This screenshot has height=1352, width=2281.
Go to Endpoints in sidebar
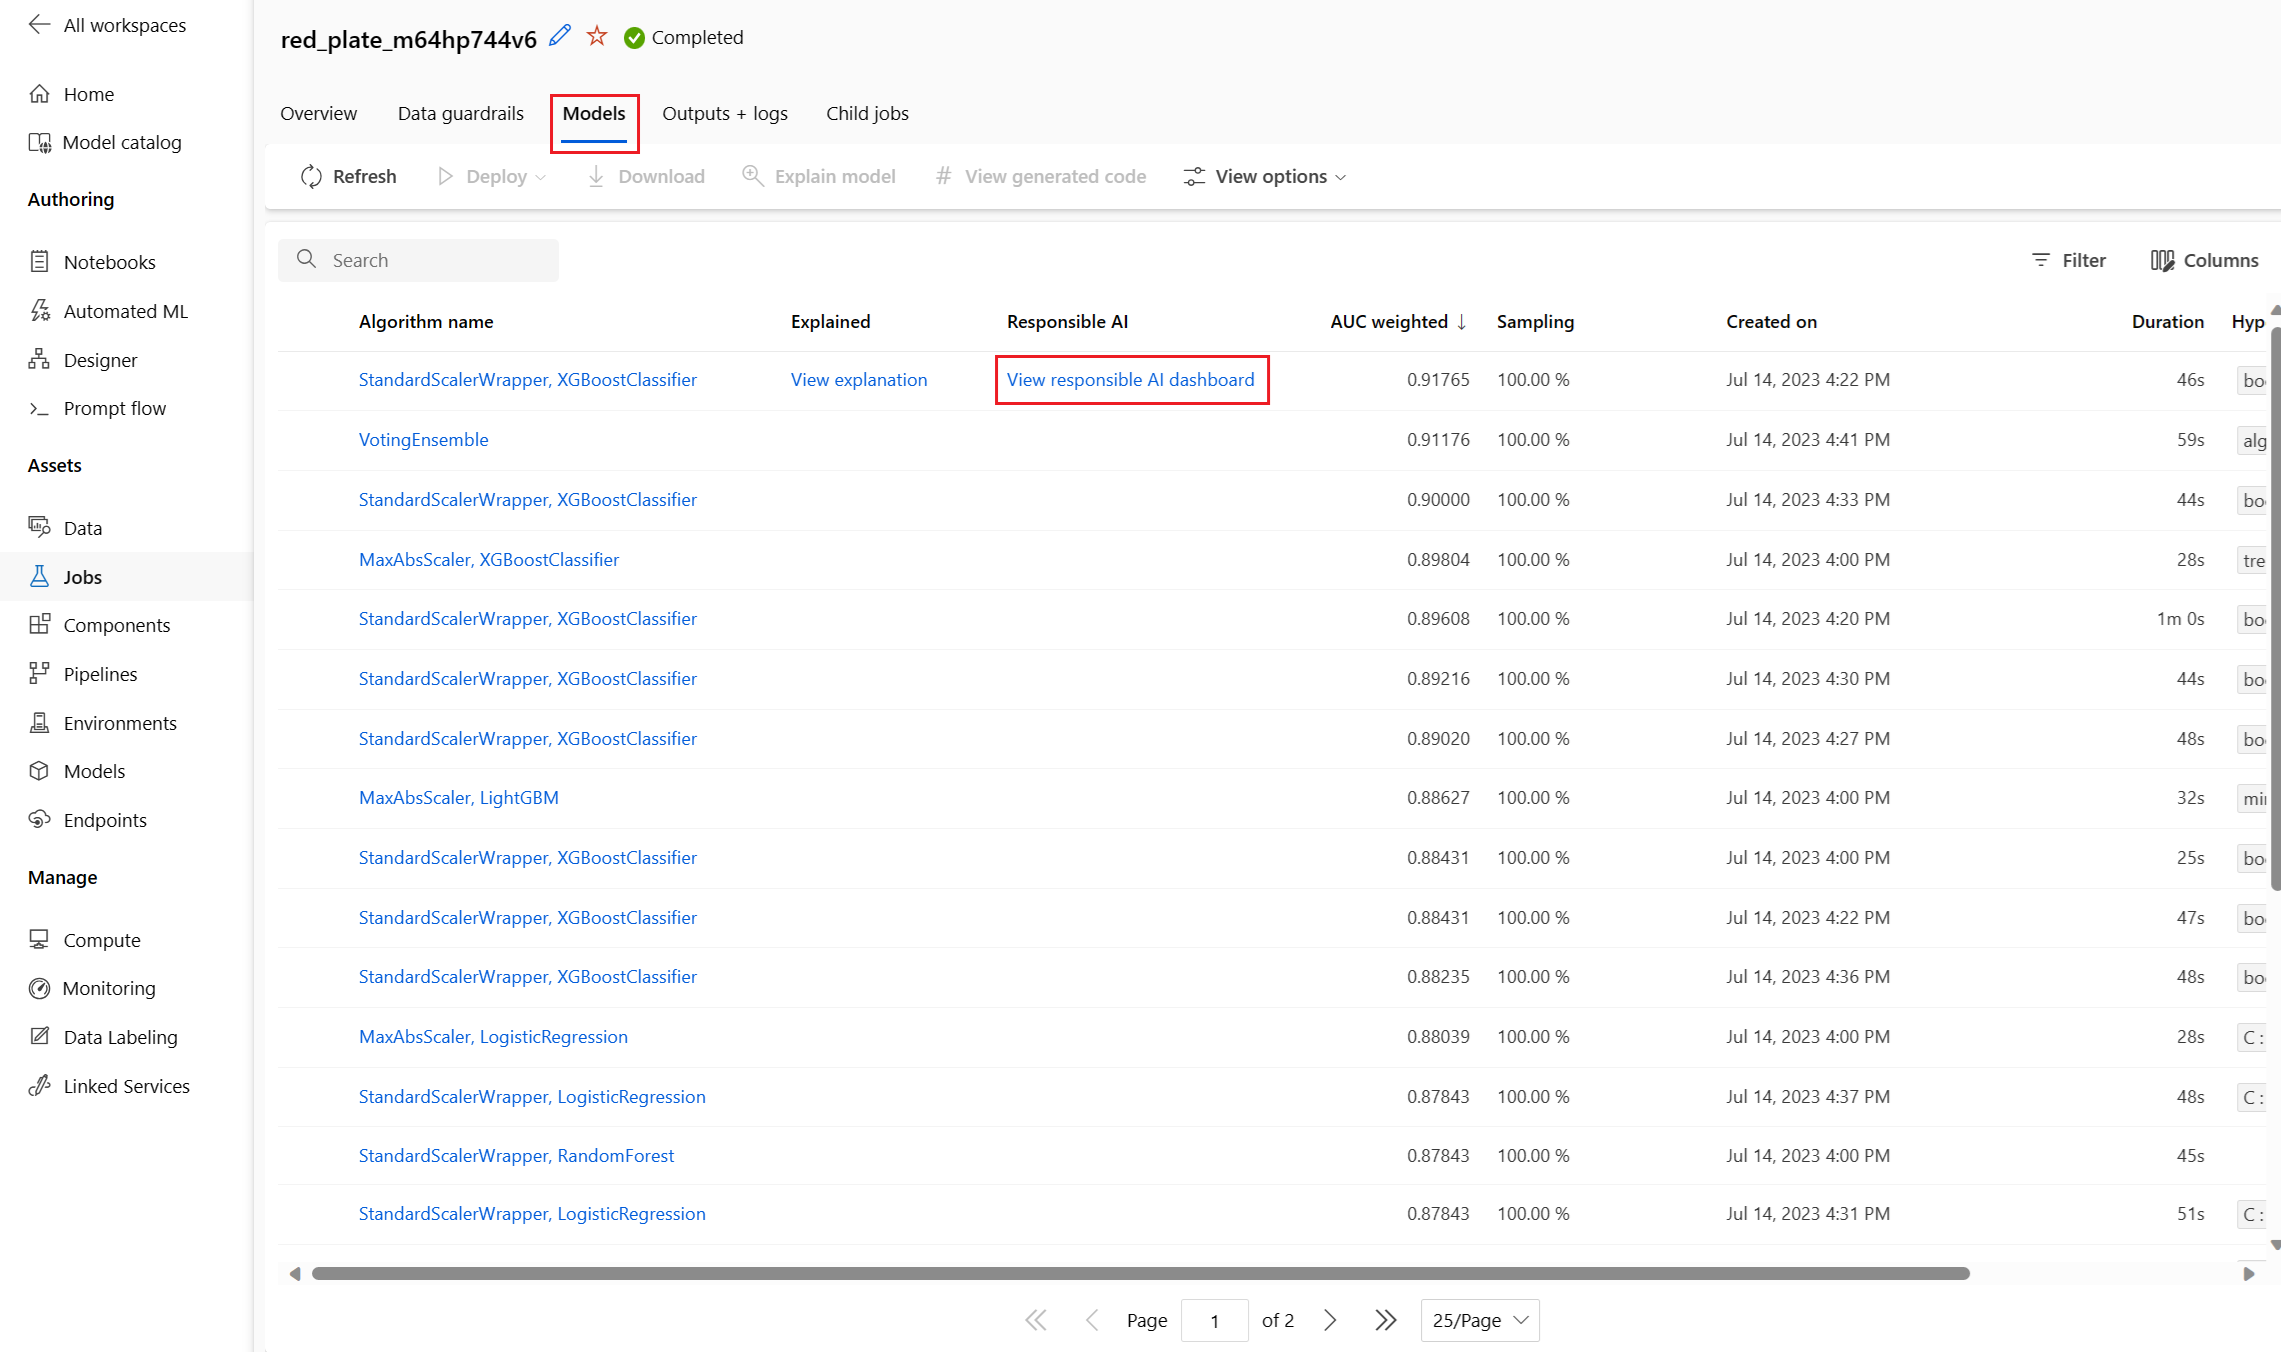coord(104,820)
